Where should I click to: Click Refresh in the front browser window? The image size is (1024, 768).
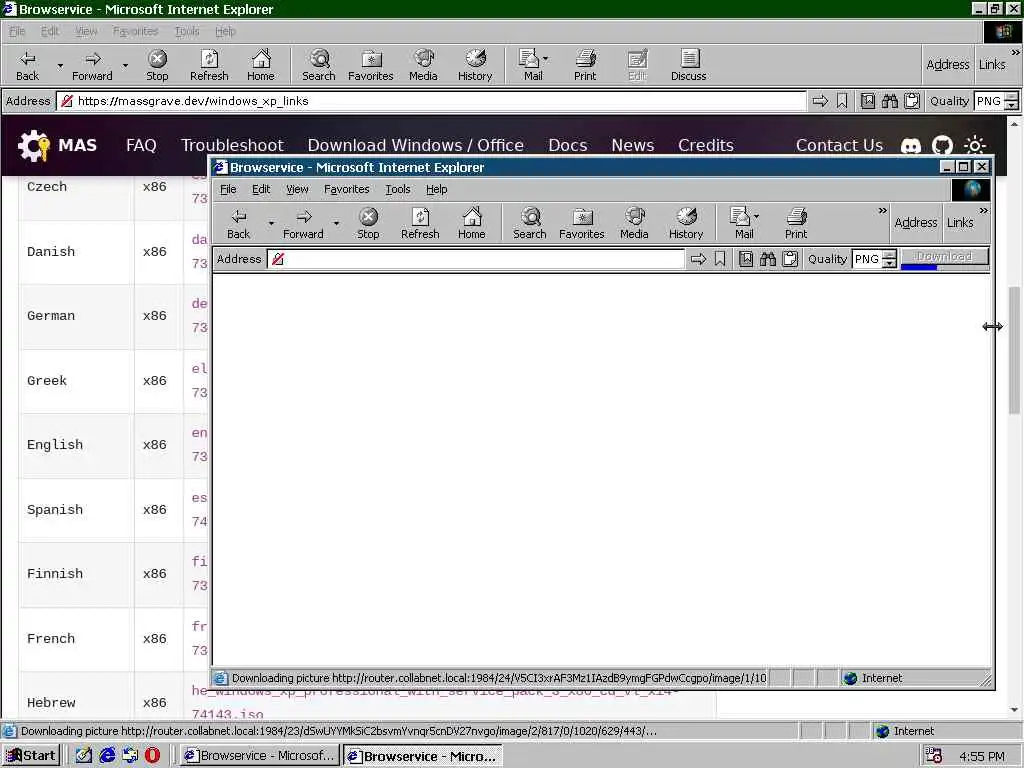pos(420,223)
